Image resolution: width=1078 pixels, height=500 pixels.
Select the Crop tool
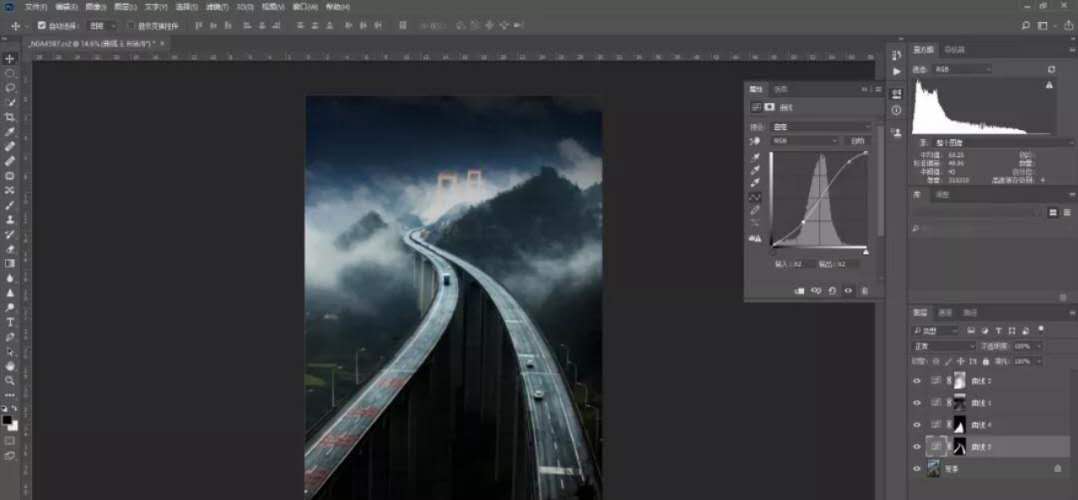(x=10, y=117)
